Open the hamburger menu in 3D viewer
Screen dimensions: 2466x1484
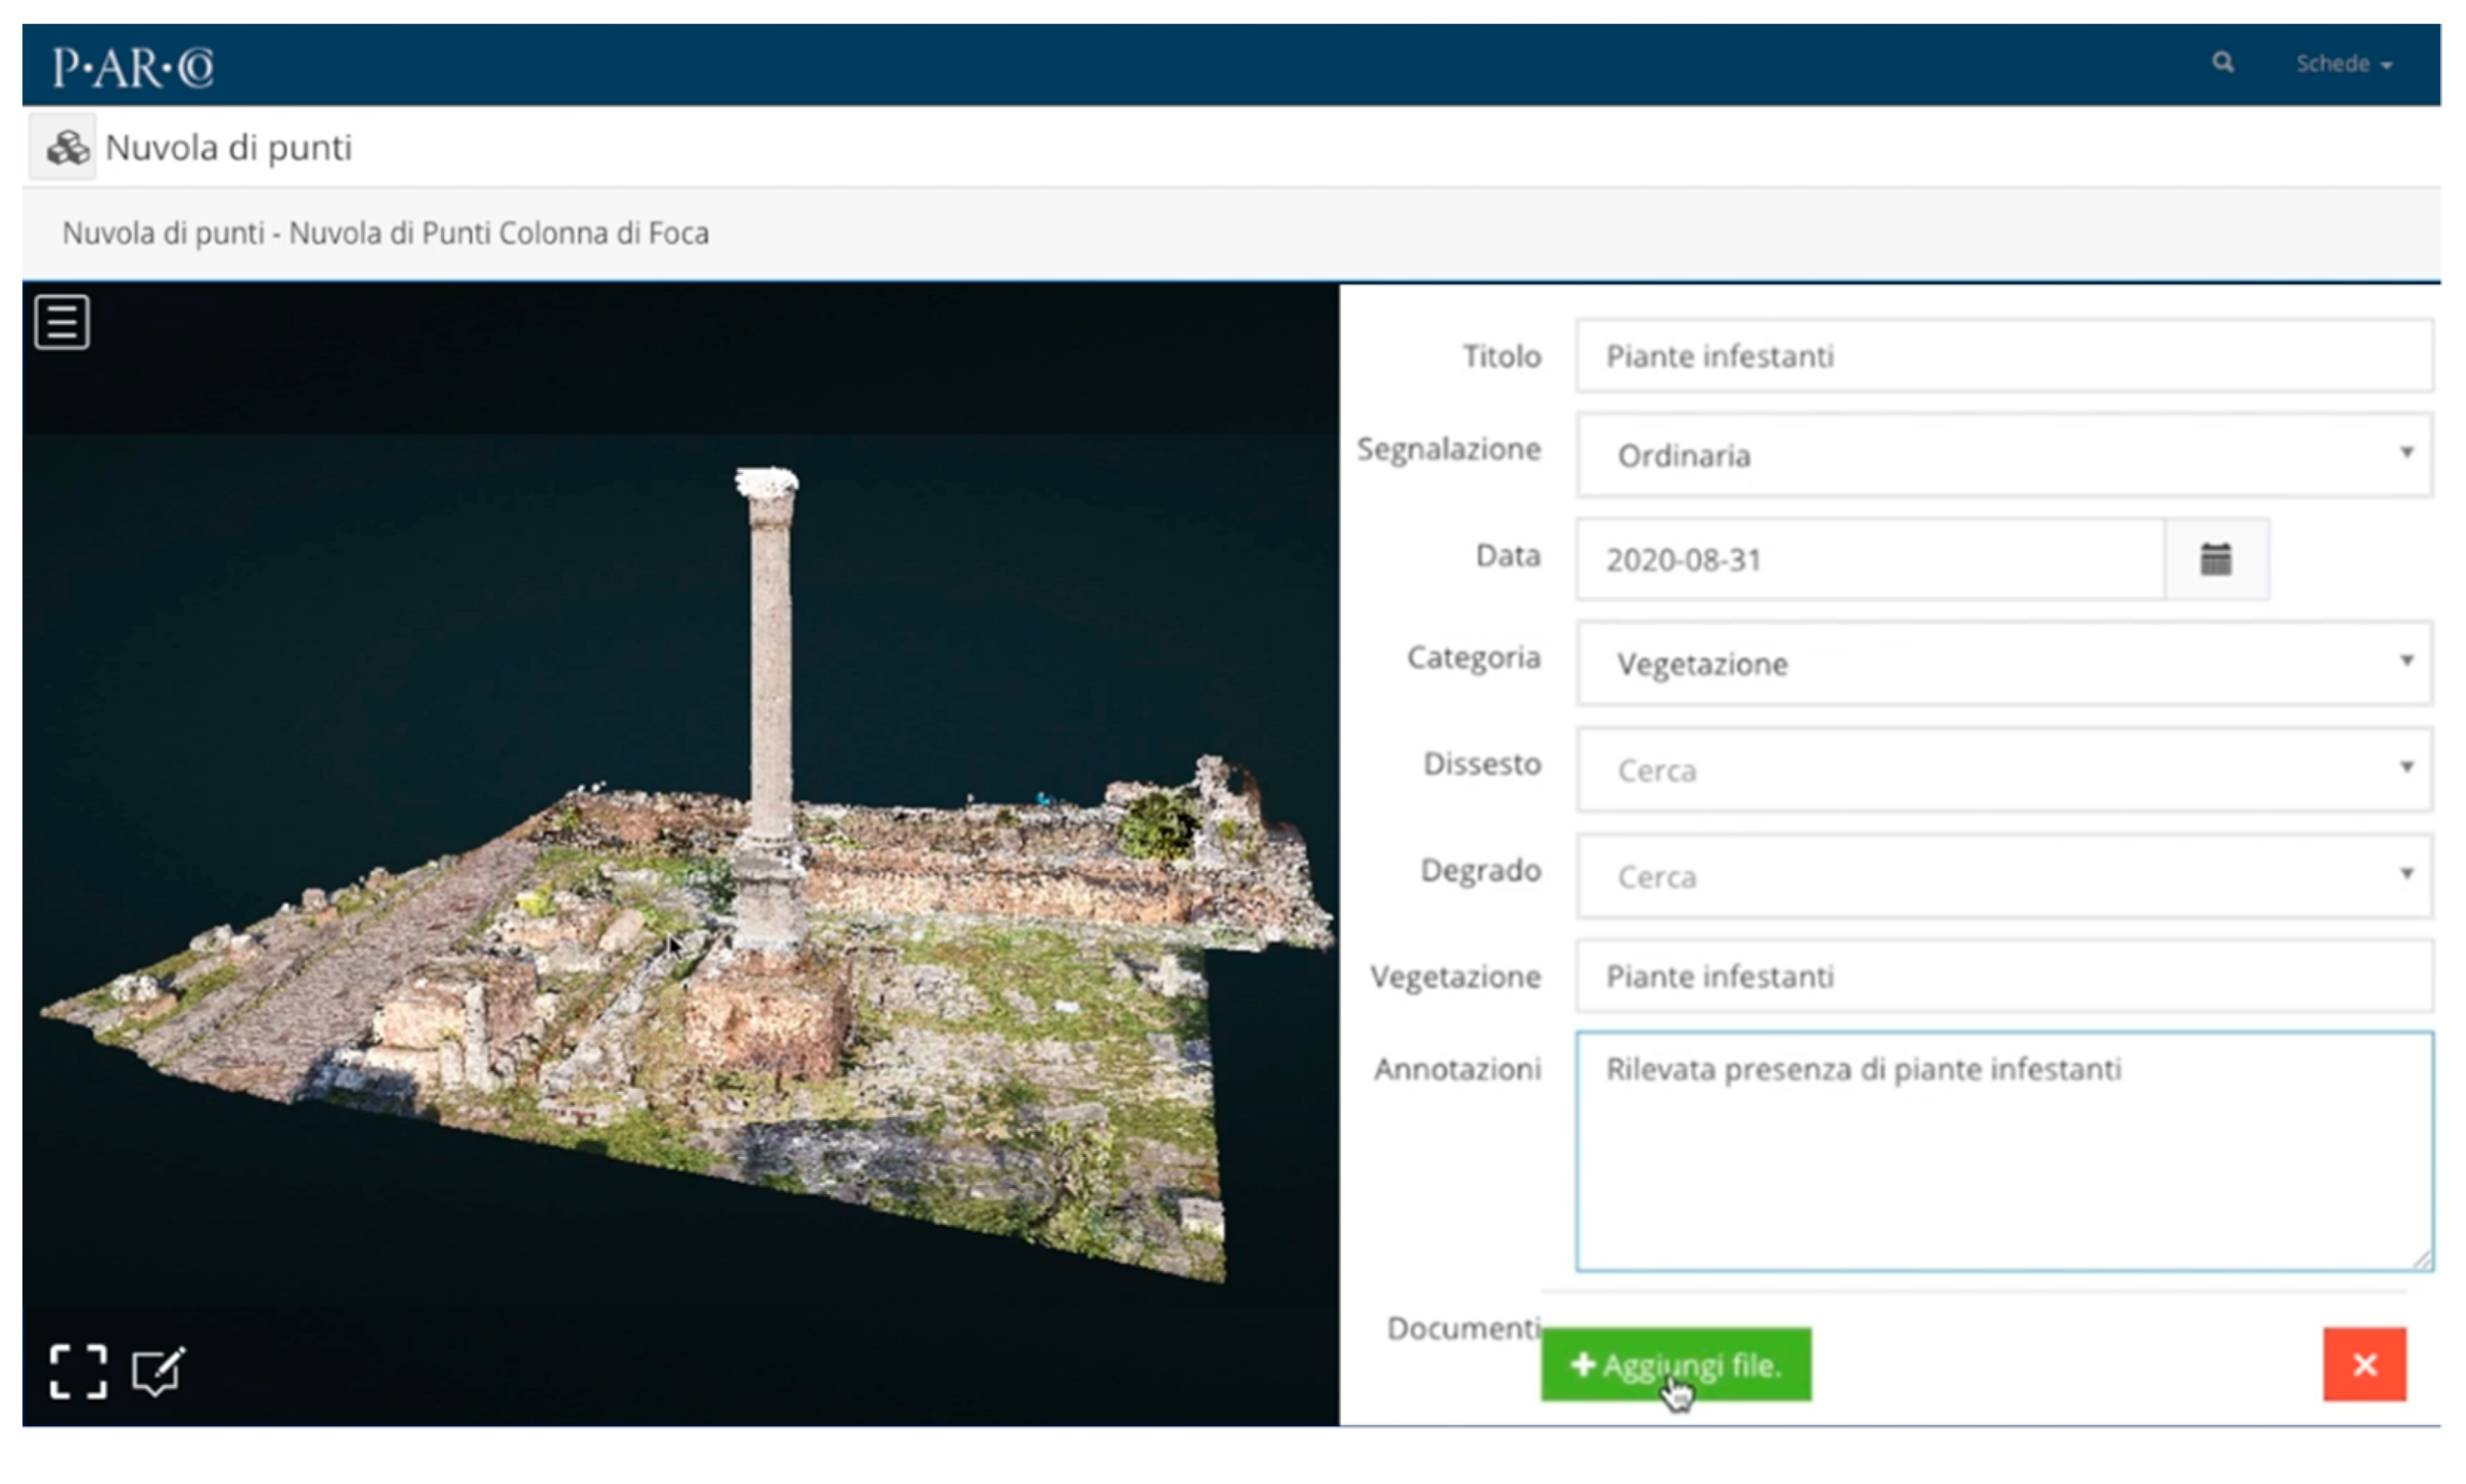(62, 322)
